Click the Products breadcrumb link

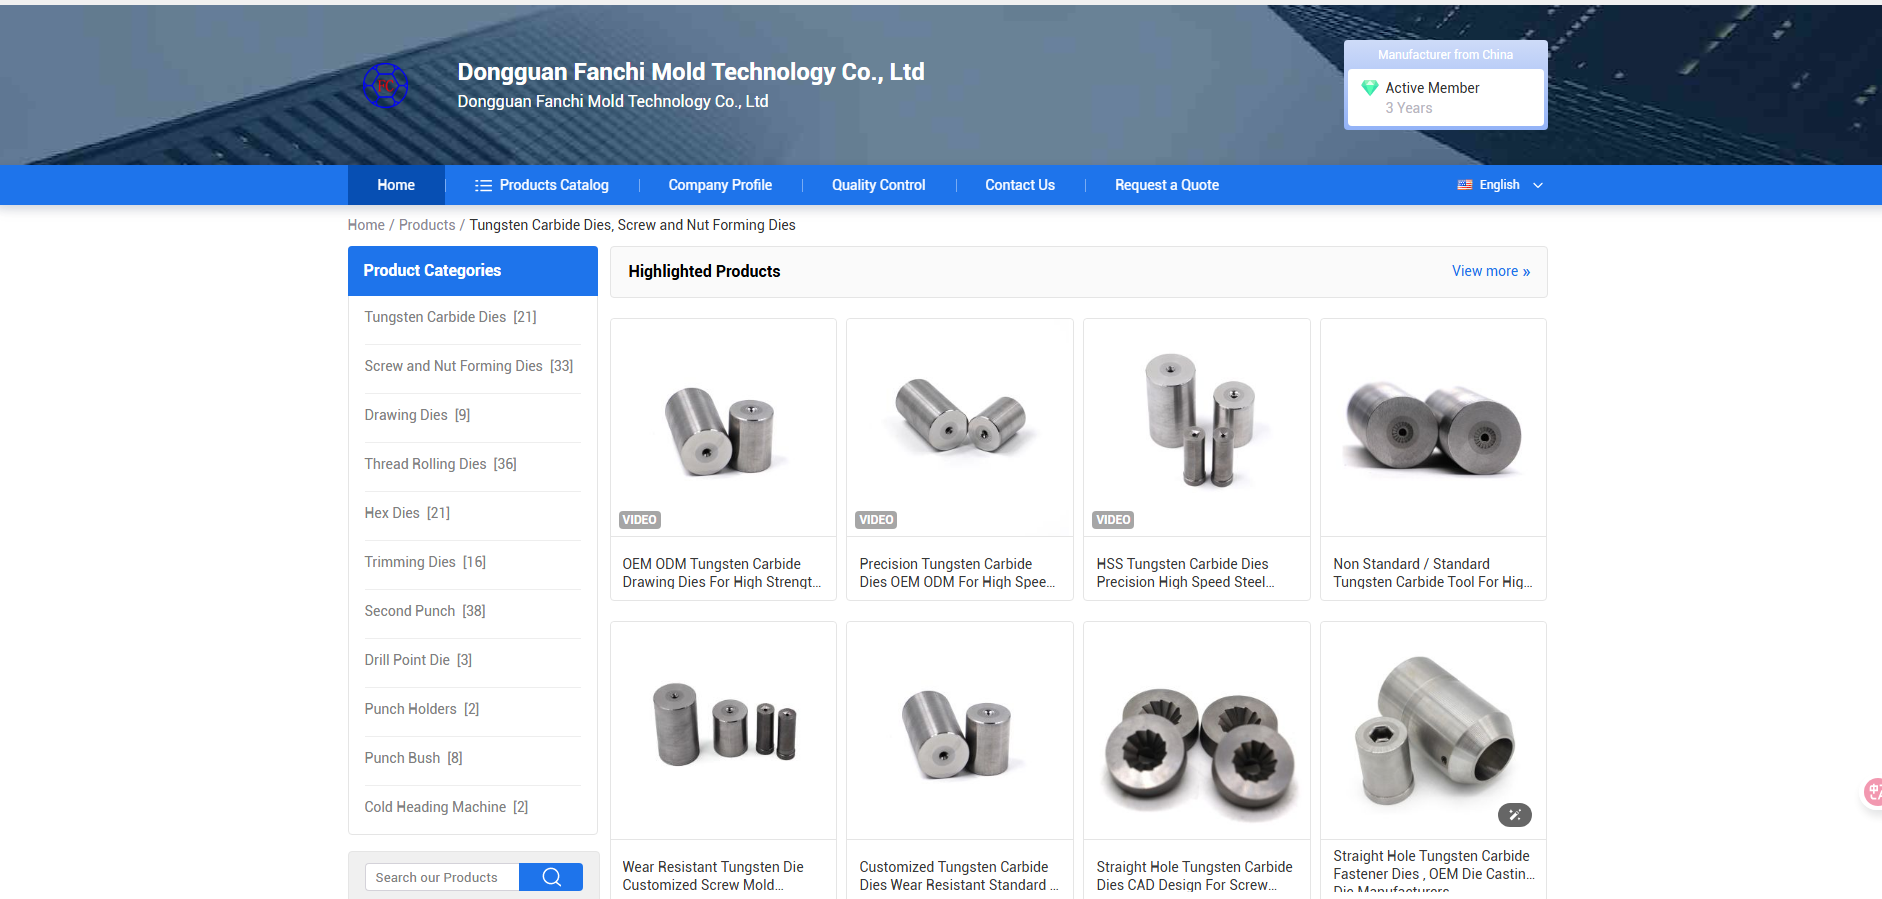[426, 225]
